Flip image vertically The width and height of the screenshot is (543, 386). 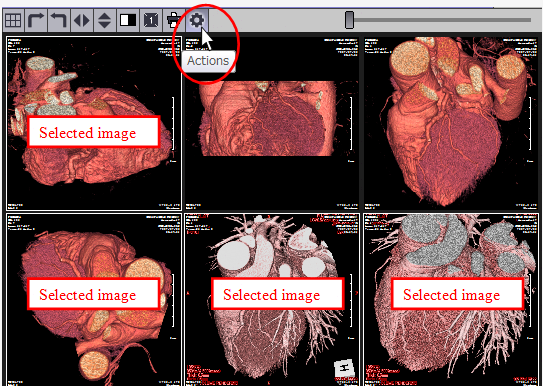click(x=105, y=20)
